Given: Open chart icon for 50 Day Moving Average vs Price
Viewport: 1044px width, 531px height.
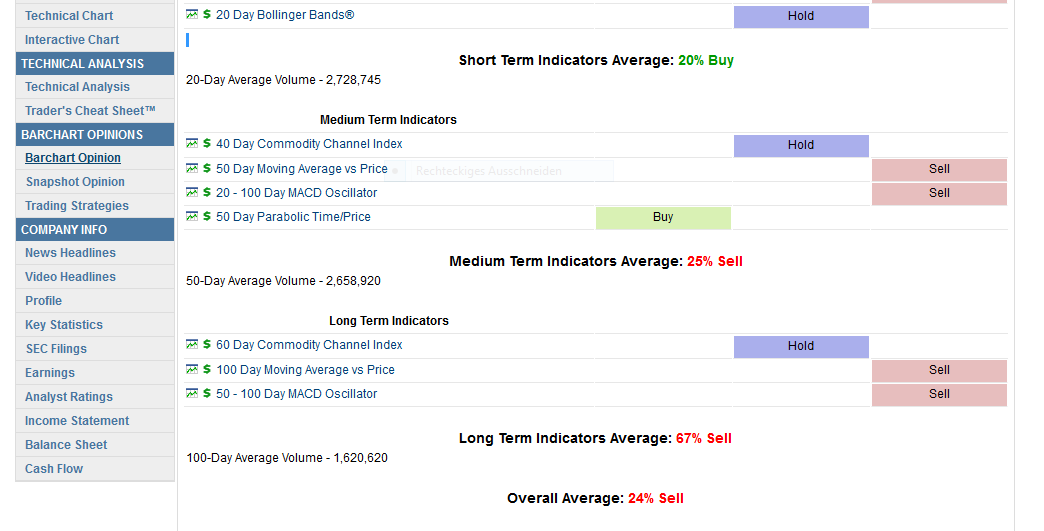Looking at the screenshot, I should 192,168.
